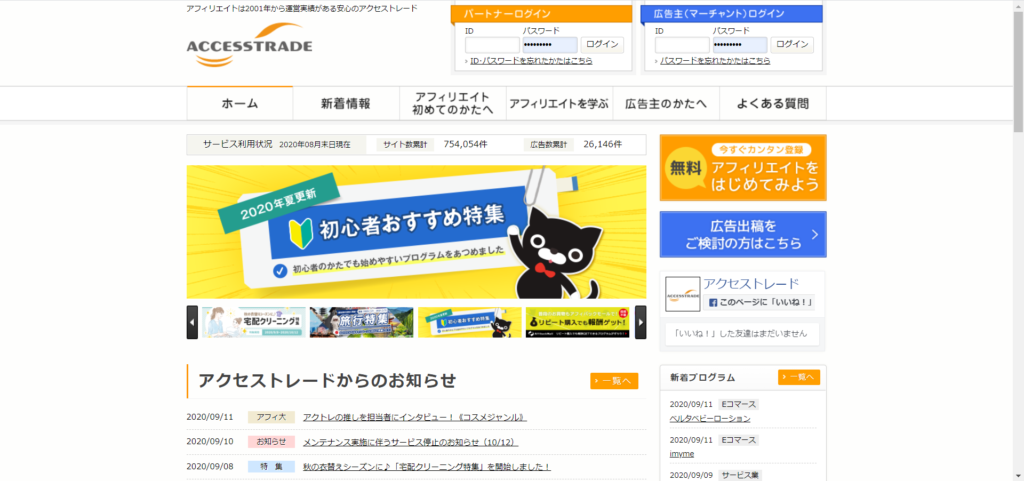This screenshot has width=1024, height=481.
Task: Click the お知らせ category tag
Action: pos(271,442)
